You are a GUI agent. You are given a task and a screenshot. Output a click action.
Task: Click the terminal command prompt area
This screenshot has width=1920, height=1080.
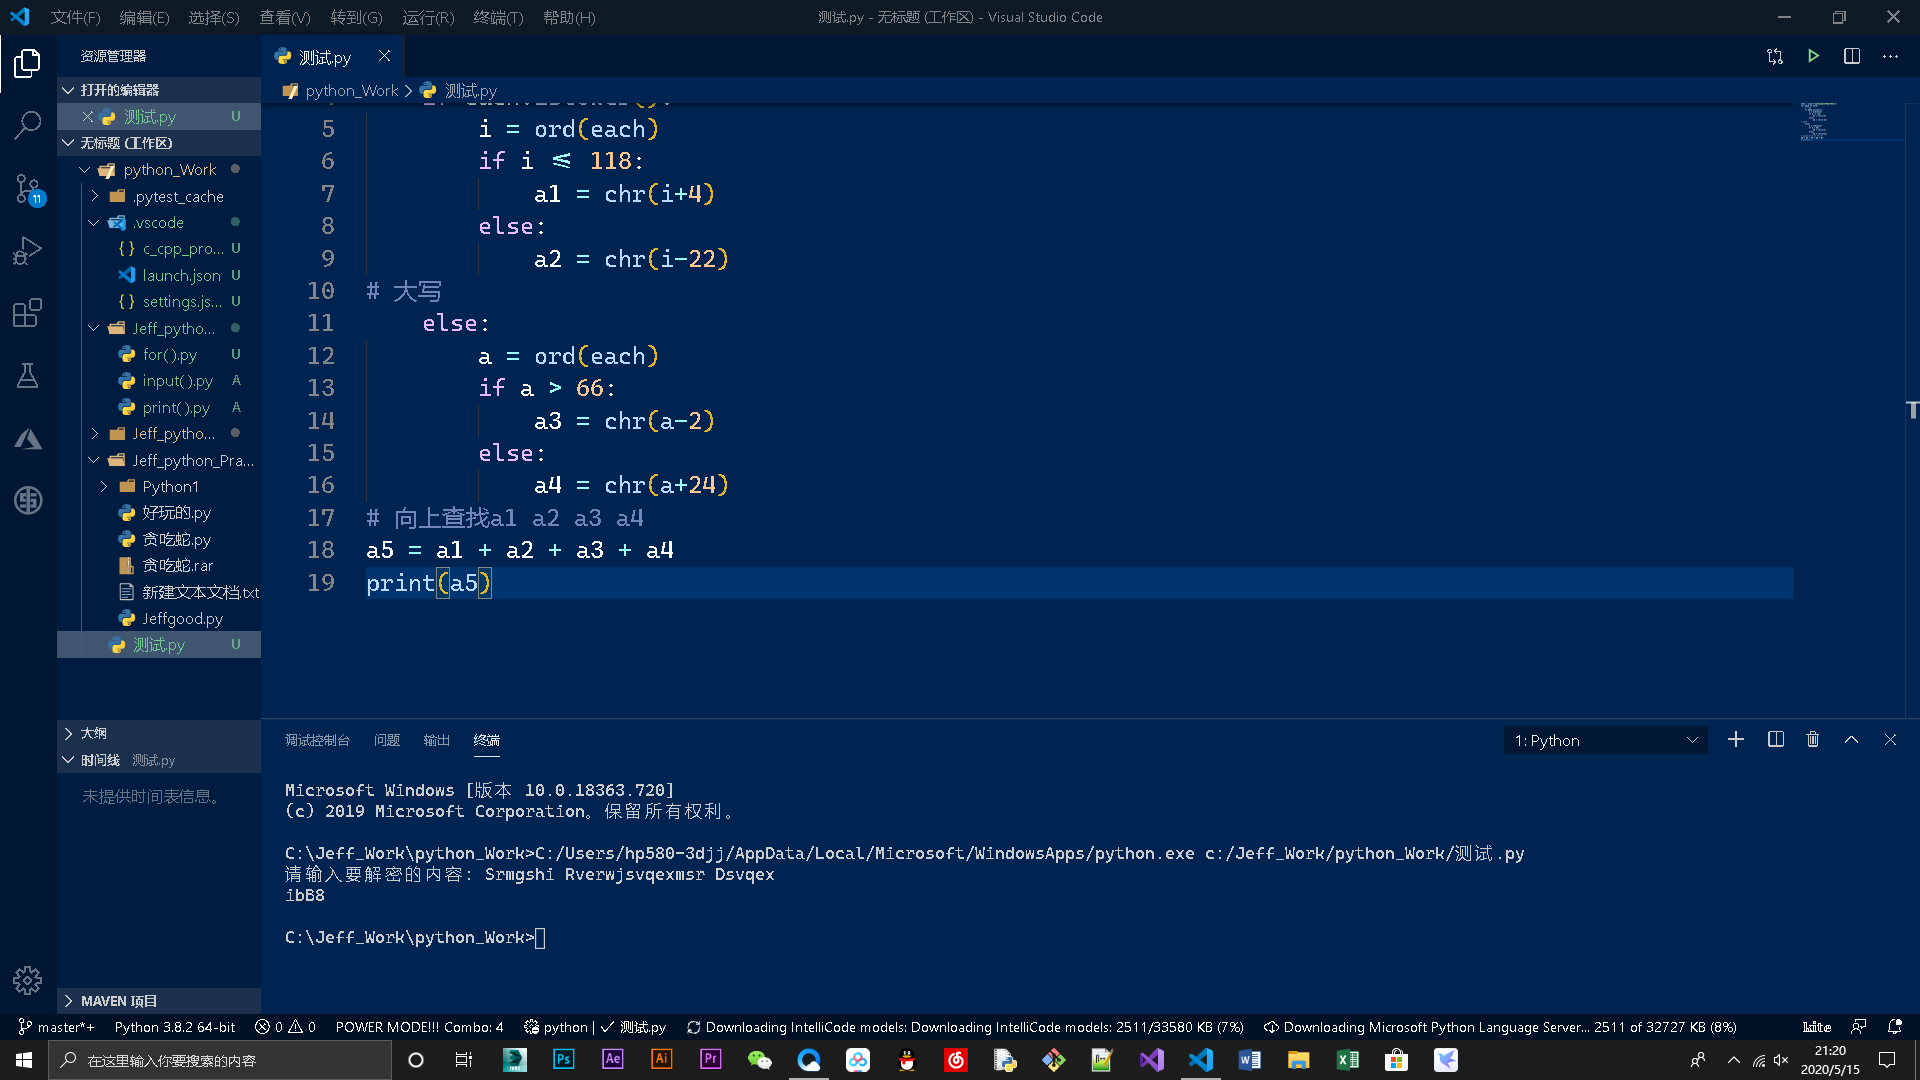point(414,937)
